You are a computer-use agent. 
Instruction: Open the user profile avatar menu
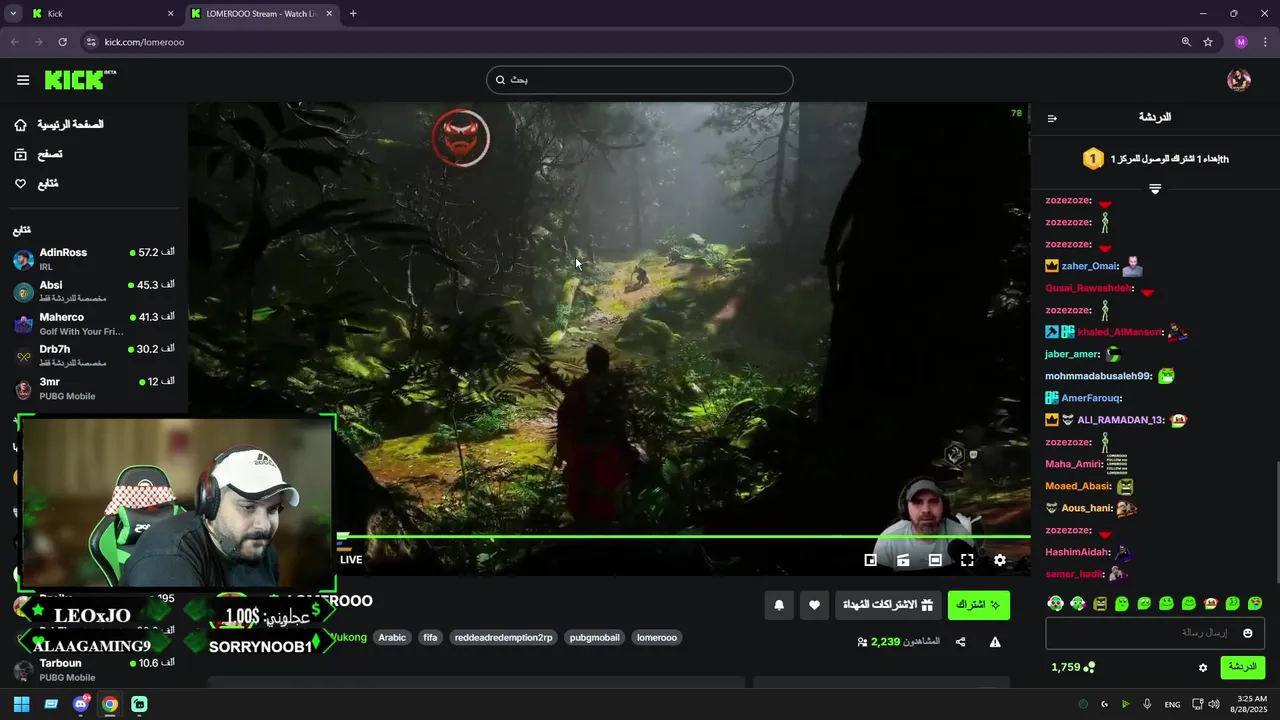point(1239,80)
